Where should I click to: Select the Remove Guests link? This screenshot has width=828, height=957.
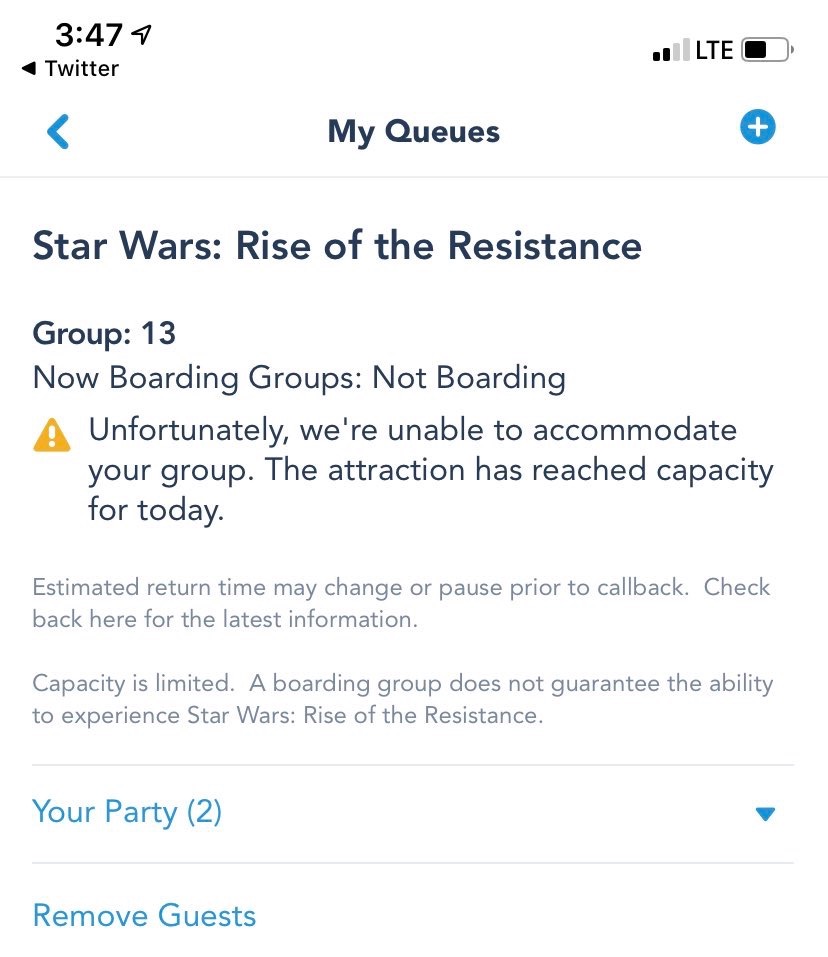[x=144, y=915]
